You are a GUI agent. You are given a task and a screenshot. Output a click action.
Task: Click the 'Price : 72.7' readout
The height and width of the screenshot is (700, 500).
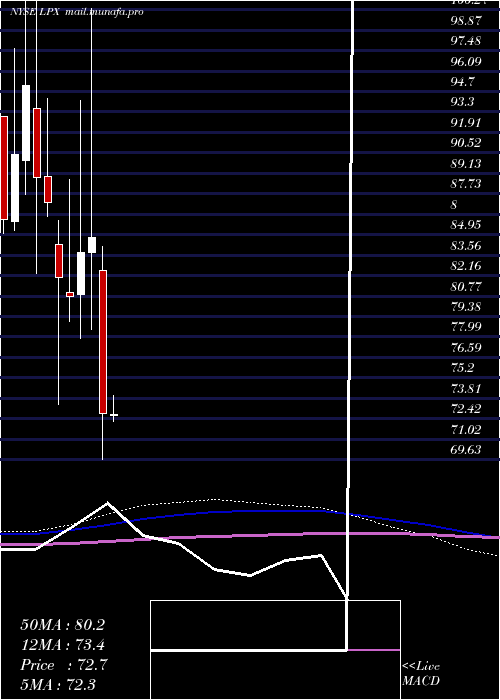click(62, 665)
